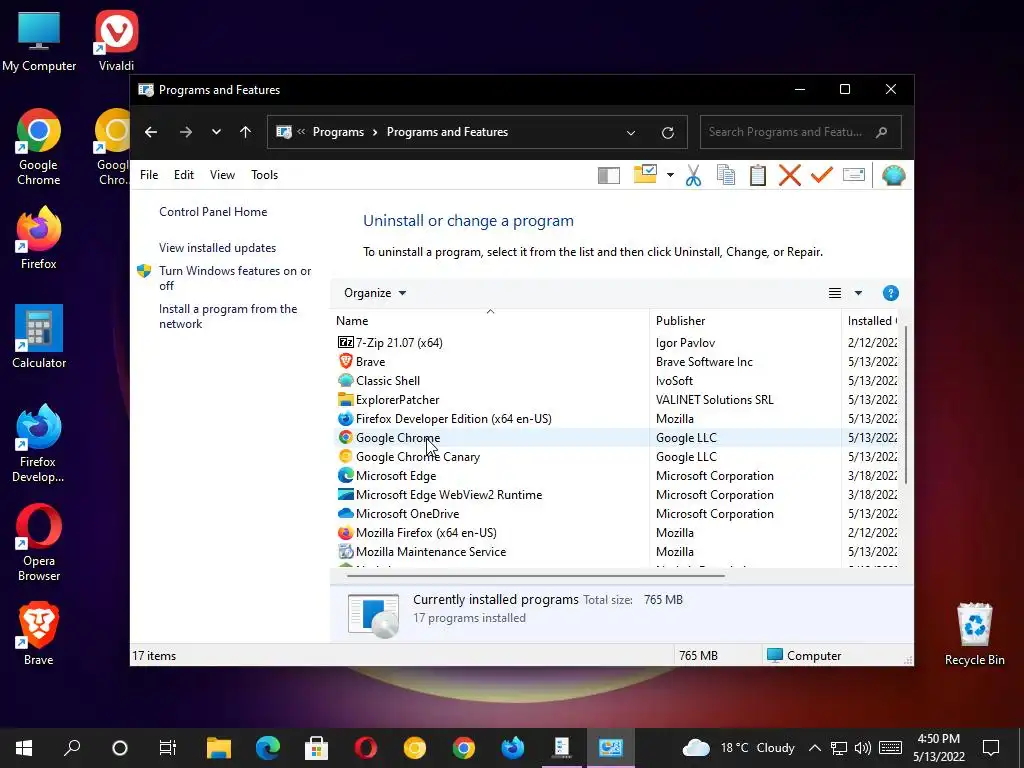Click the Forward navigation arrow
This screenshot has width=1024, height=768.
[x=186, y=132]
